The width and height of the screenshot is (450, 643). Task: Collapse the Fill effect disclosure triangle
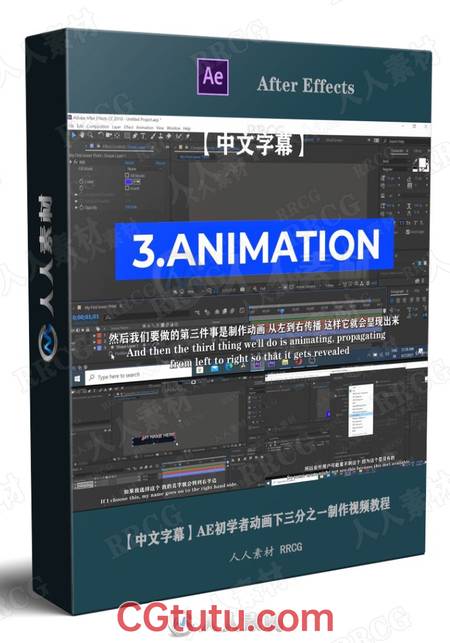(71, 162)
